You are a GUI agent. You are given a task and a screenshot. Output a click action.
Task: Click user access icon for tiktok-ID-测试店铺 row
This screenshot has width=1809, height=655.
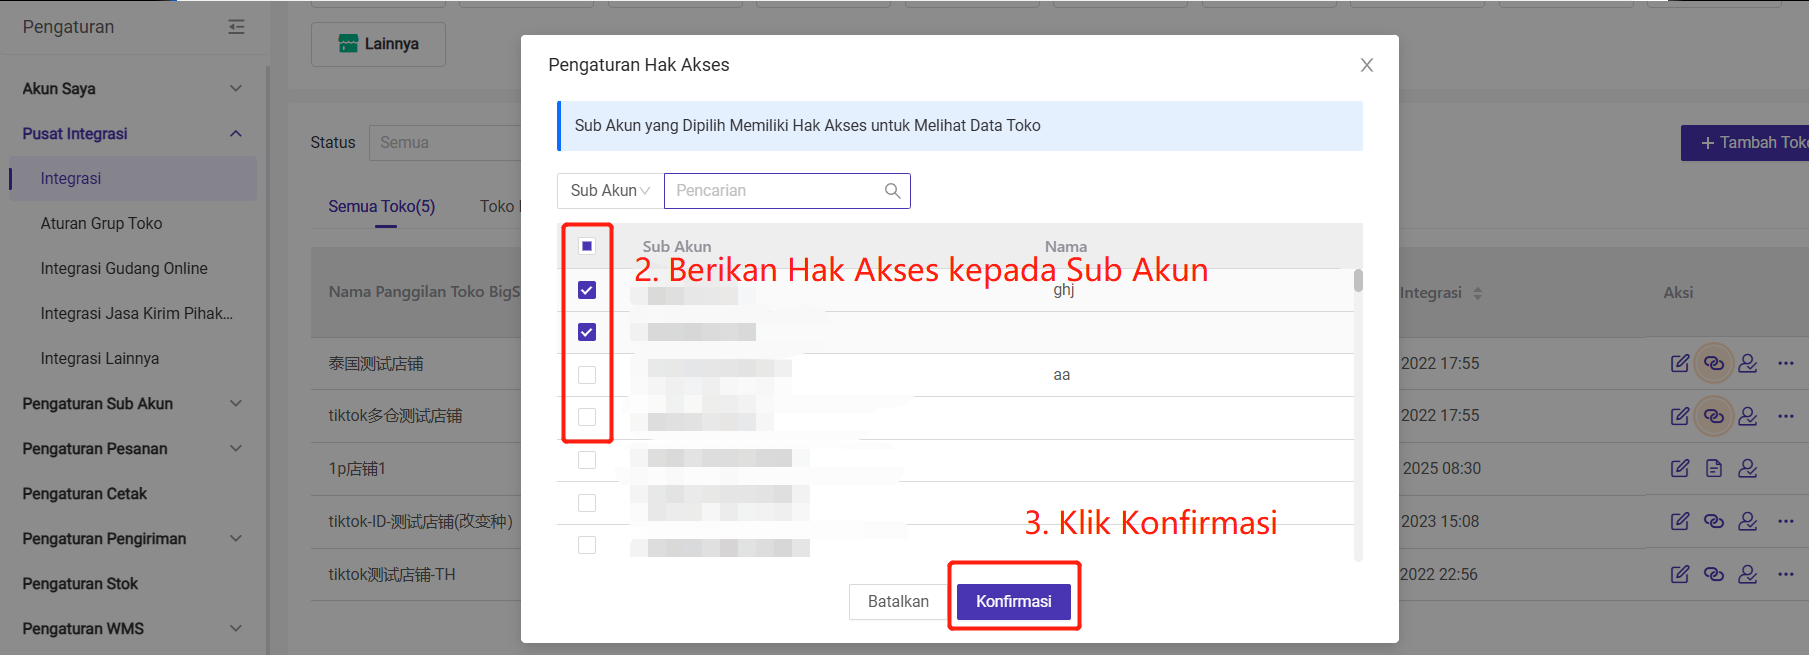1748,521
